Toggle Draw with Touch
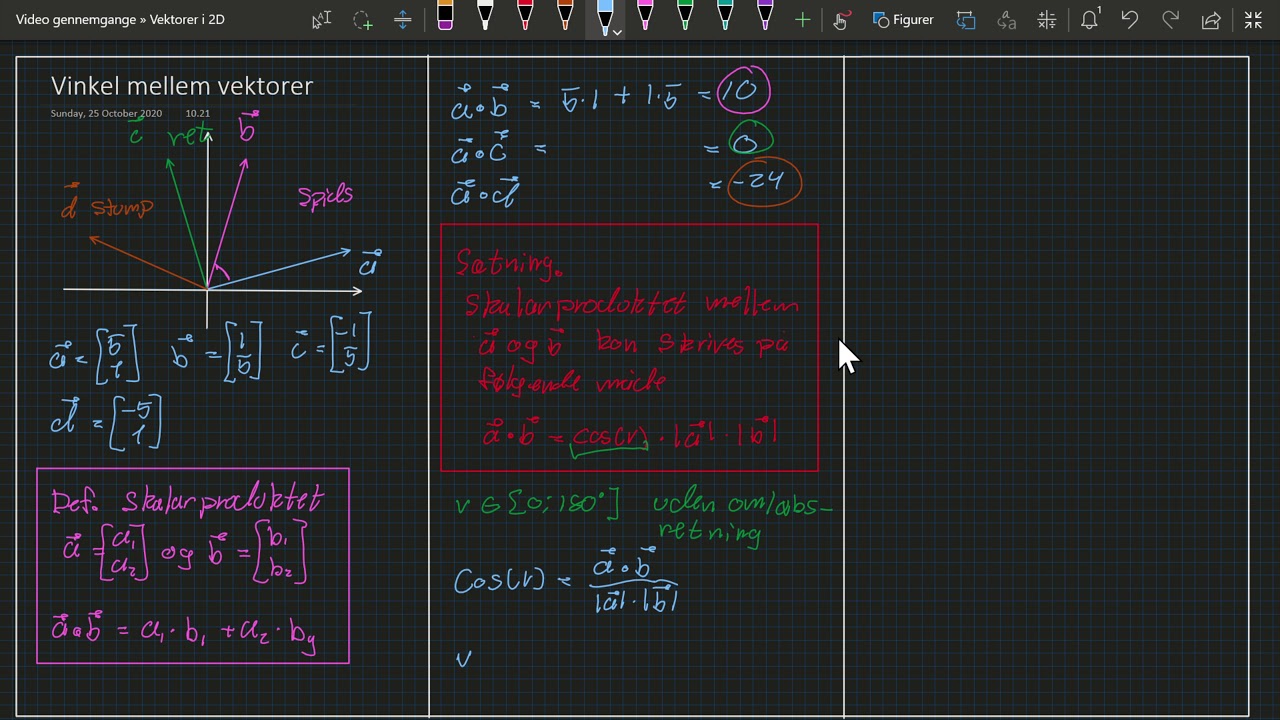The height and width of the screenshot is (720, 1280). (840, 20)
